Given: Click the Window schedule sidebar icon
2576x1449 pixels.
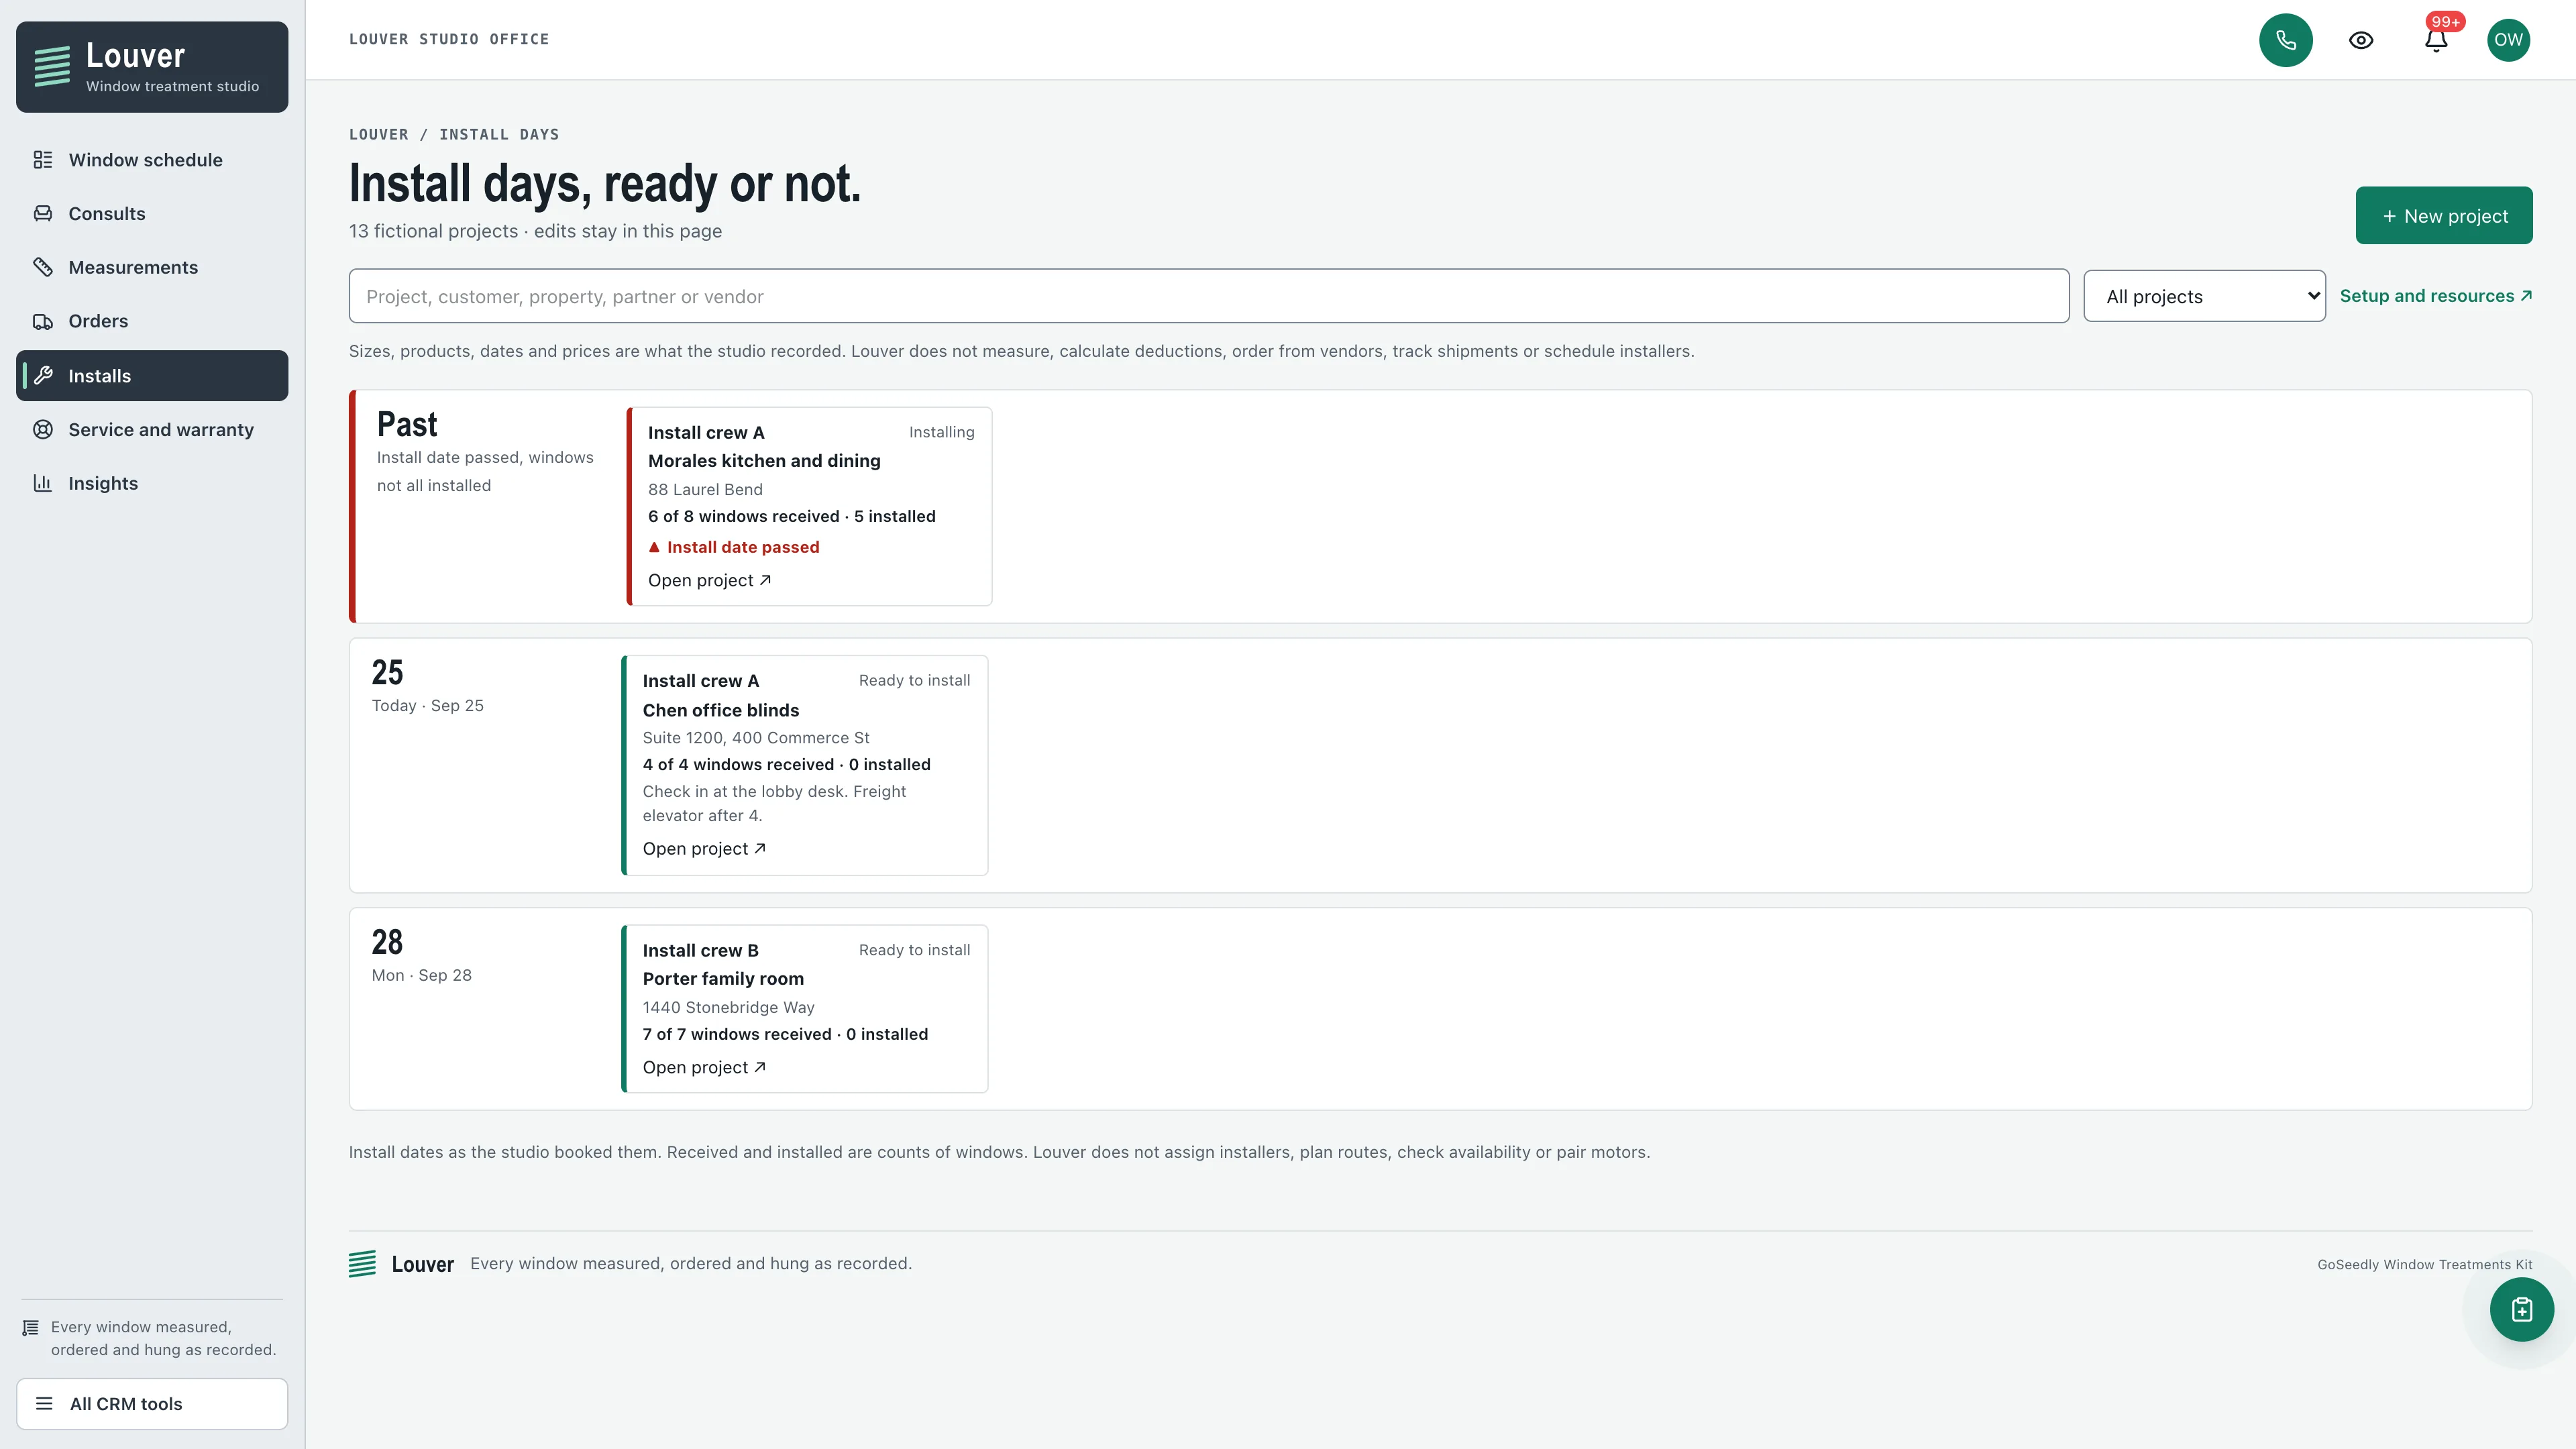Looking at the screenshot, I should (43, 160).
